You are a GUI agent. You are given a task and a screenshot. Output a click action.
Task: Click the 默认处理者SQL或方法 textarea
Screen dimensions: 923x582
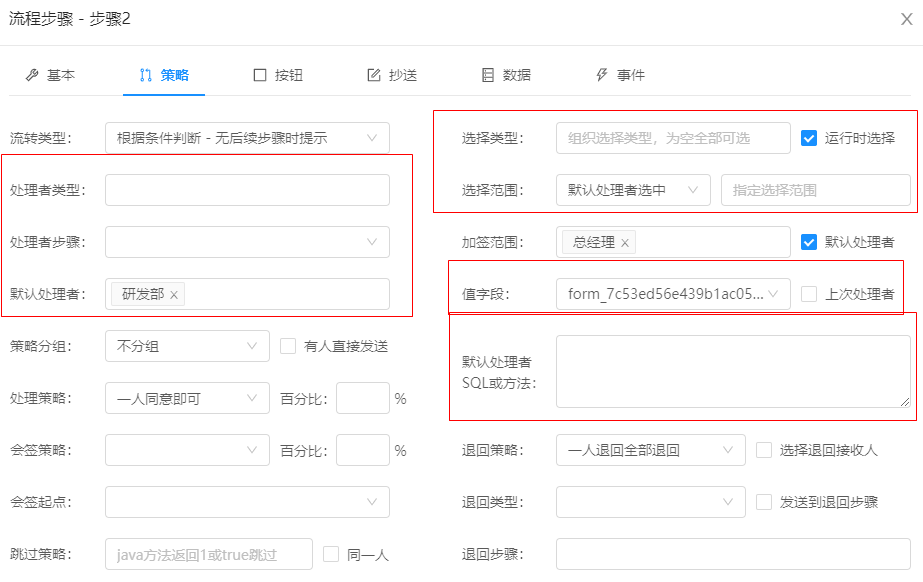click(733, 372)
